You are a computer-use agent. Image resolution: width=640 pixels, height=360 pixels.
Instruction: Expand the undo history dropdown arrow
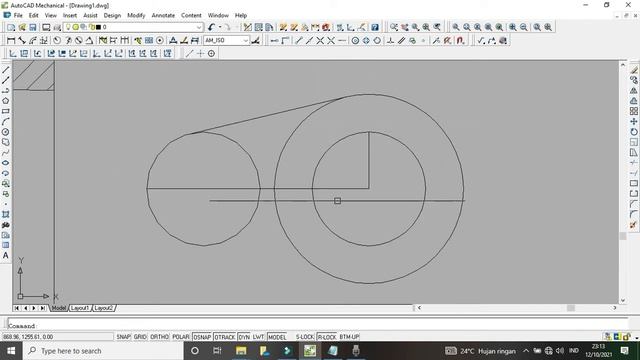click(220, 27)
